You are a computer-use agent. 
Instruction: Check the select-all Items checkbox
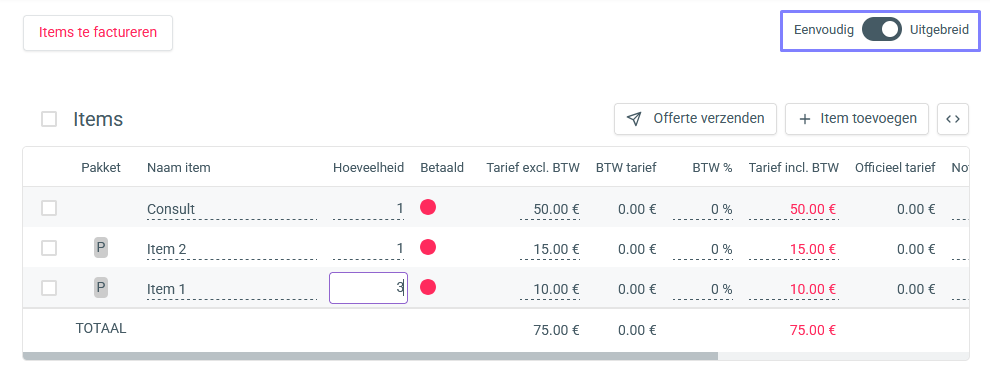click(x=49, y=119)
